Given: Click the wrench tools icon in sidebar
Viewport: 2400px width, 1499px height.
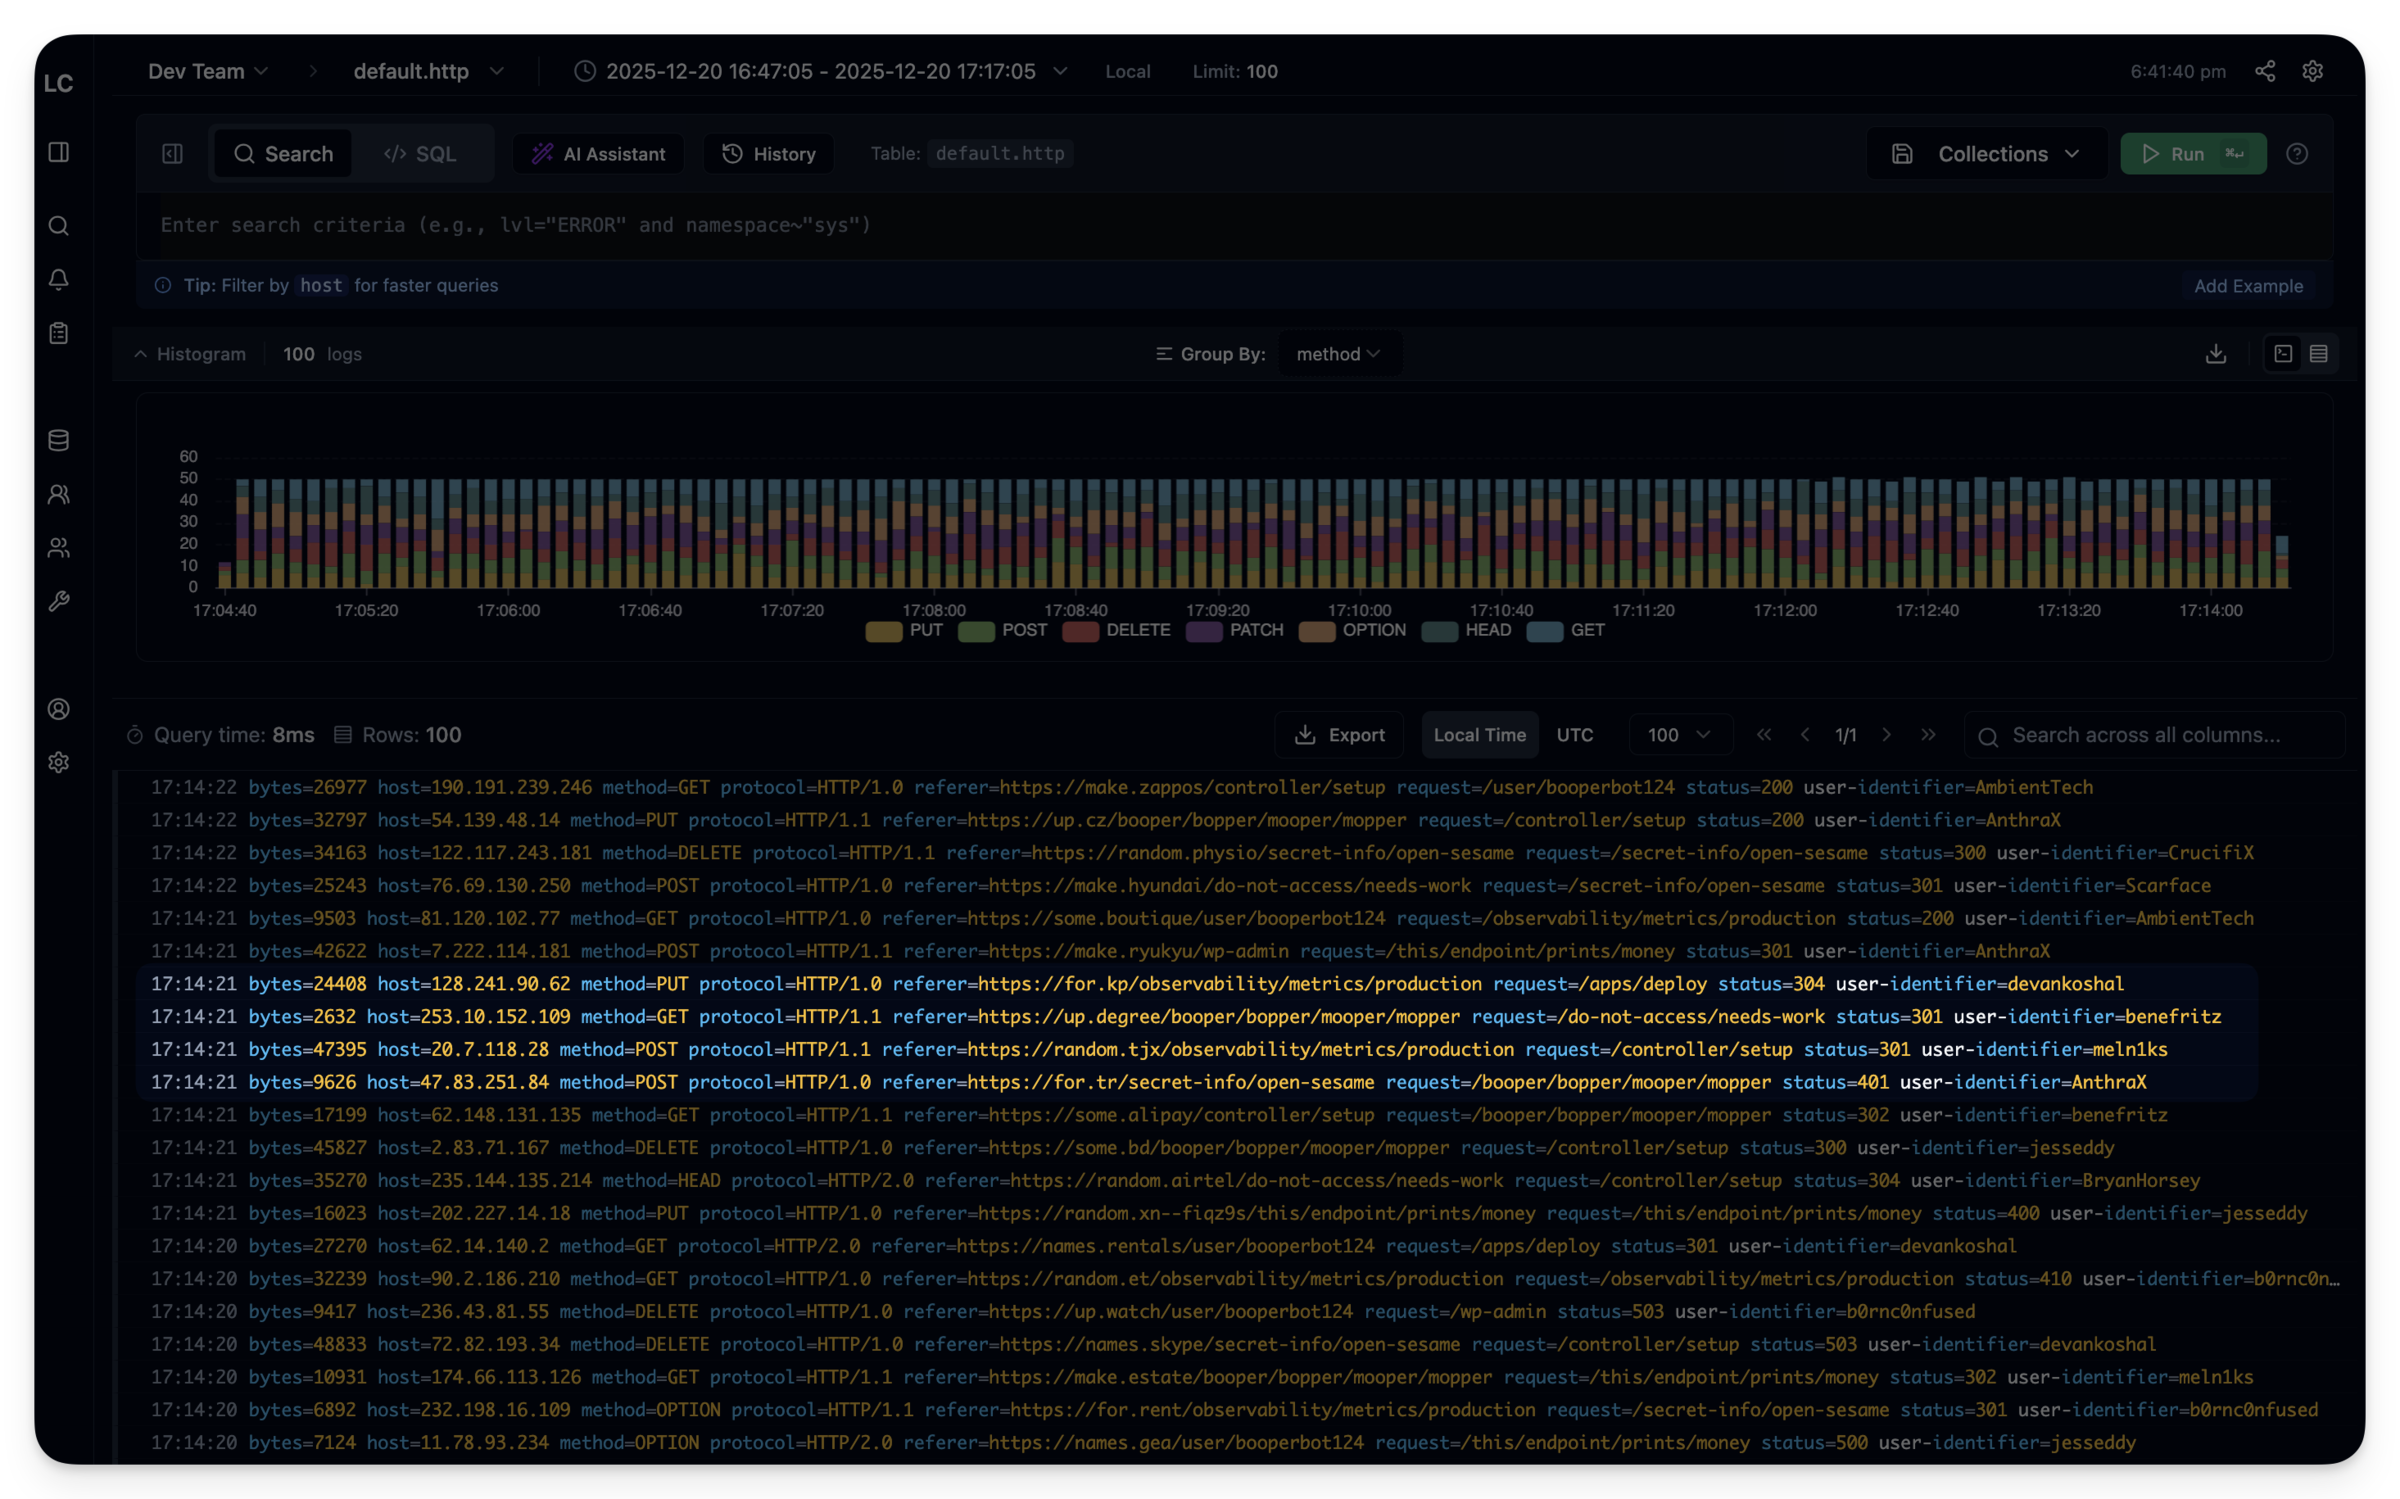Looking at the screenshot, I should (x=59, y=601).
